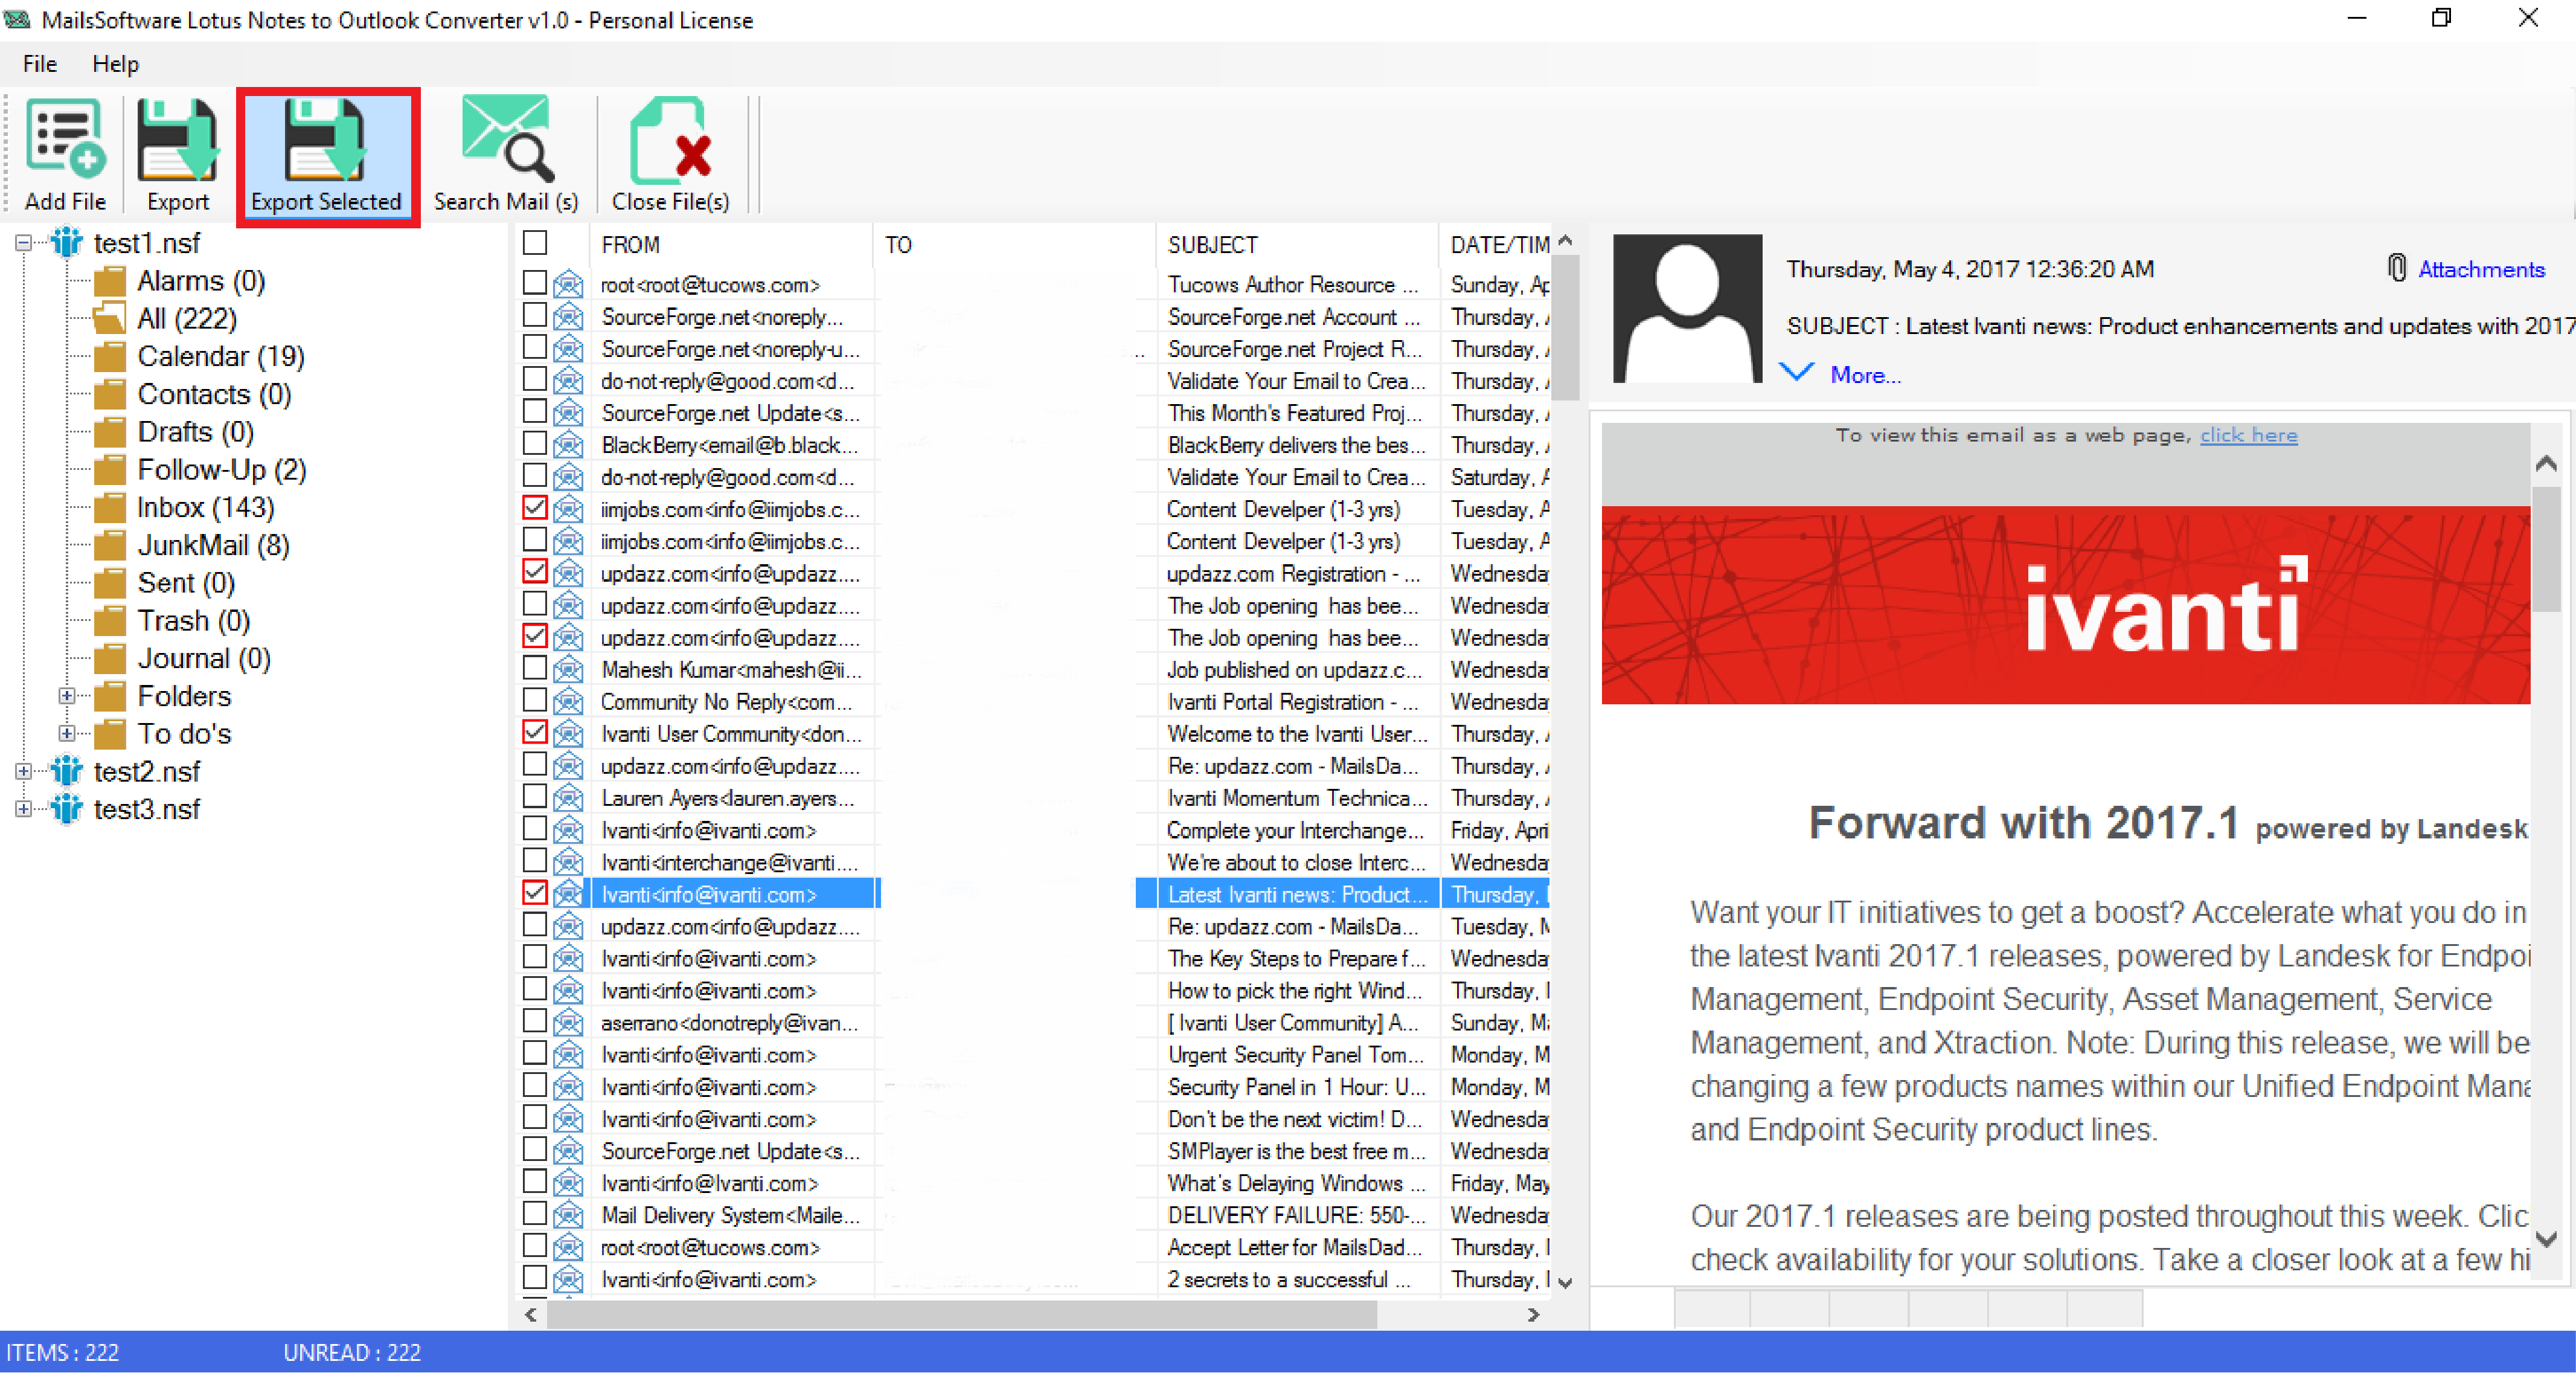Sort by the TO column header
Viewport: 2576px width, 1373px height.
tap(1015, 244)
